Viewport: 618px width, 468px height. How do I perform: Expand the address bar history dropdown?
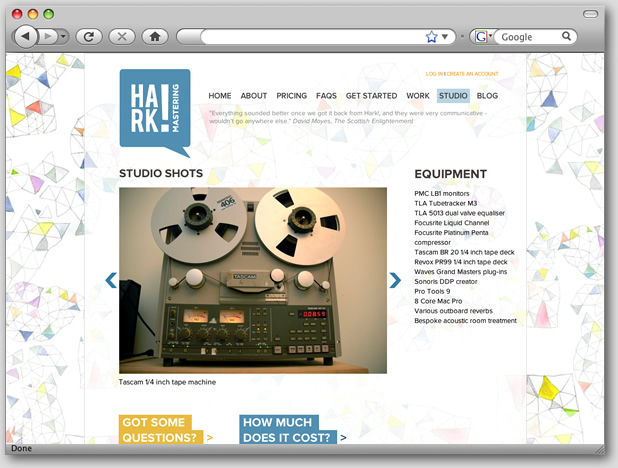click(445, 36)
